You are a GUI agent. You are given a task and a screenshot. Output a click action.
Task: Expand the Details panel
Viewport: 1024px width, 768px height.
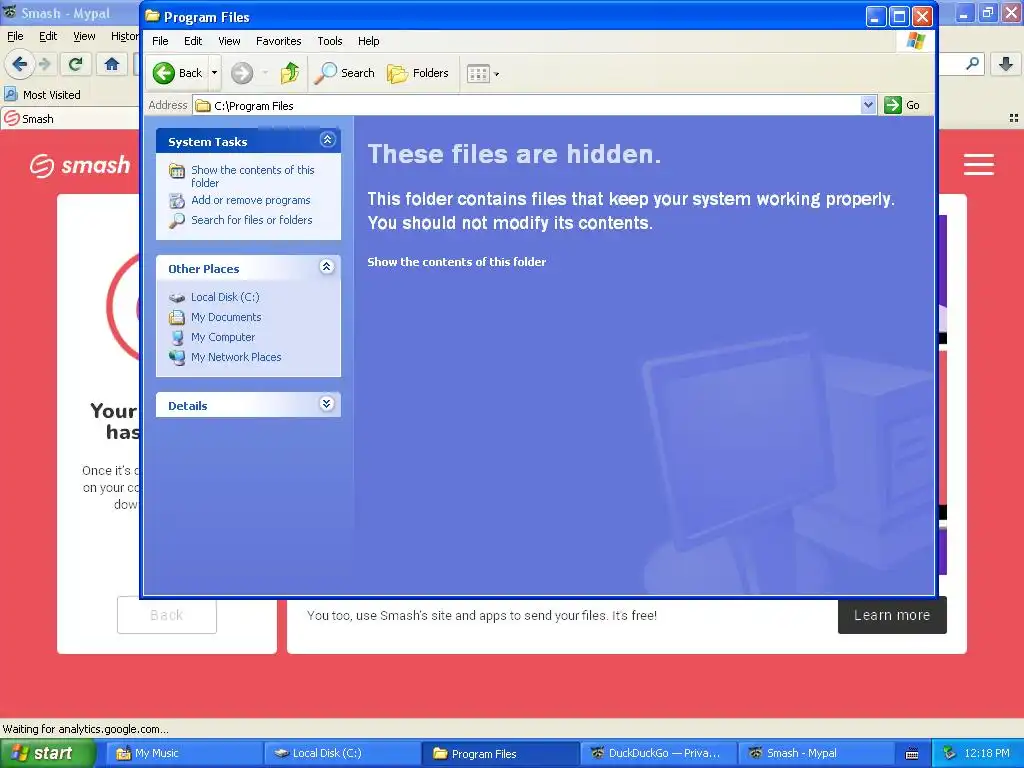click(x=327, y=404)
